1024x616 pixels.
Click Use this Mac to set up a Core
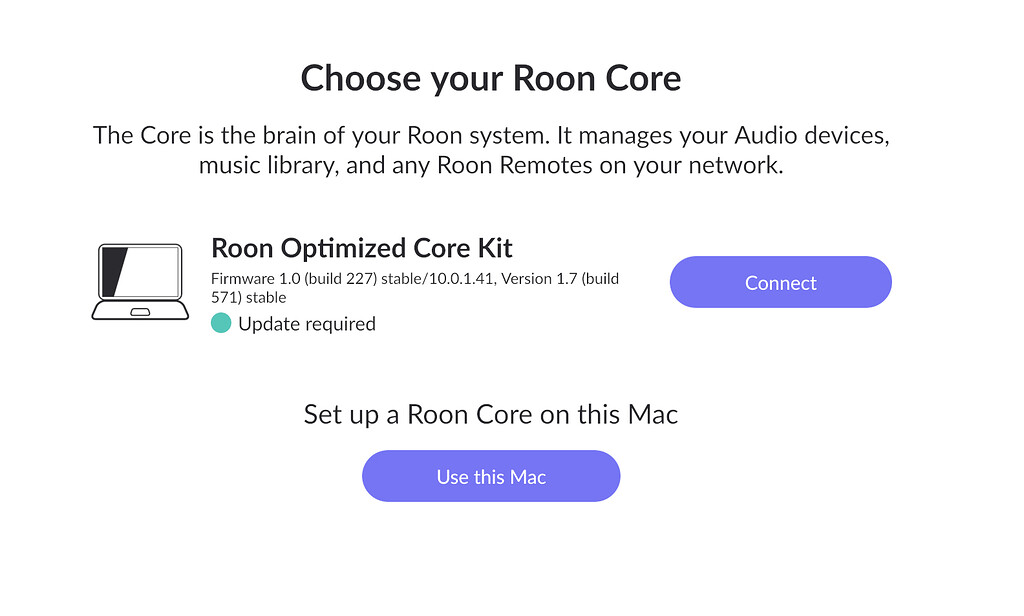(491, 476)
